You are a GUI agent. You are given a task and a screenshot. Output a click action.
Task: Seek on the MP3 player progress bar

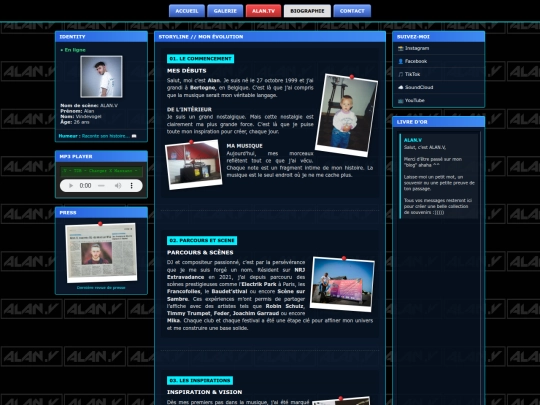pos(101,186)
